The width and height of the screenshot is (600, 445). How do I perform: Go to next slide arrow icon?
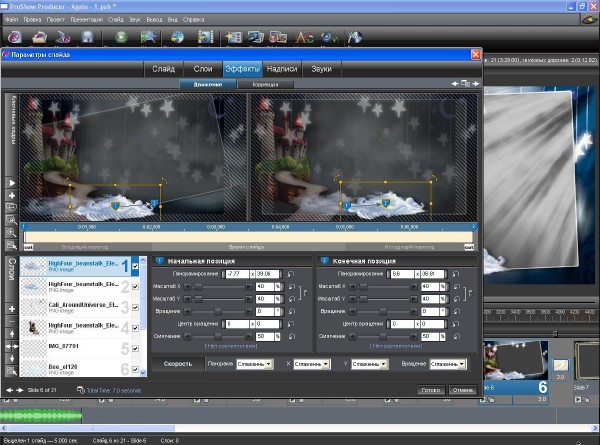coord(21,389)
